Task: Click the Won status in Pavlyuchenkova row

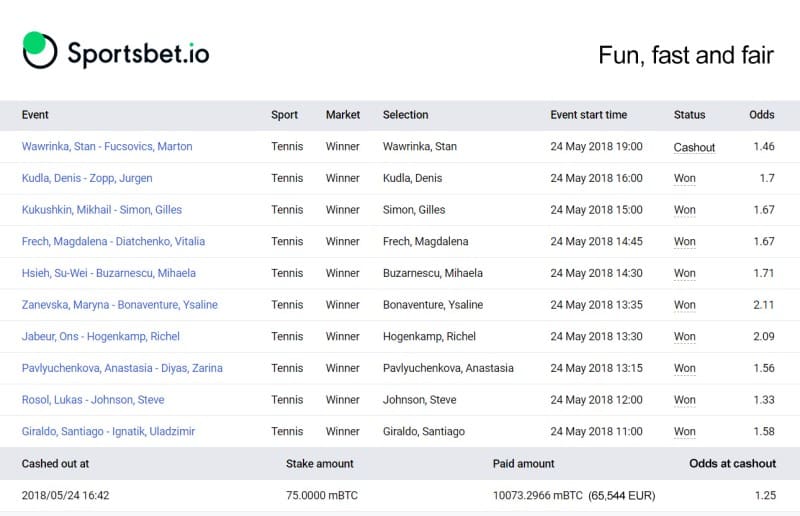Action: [685, 368]
